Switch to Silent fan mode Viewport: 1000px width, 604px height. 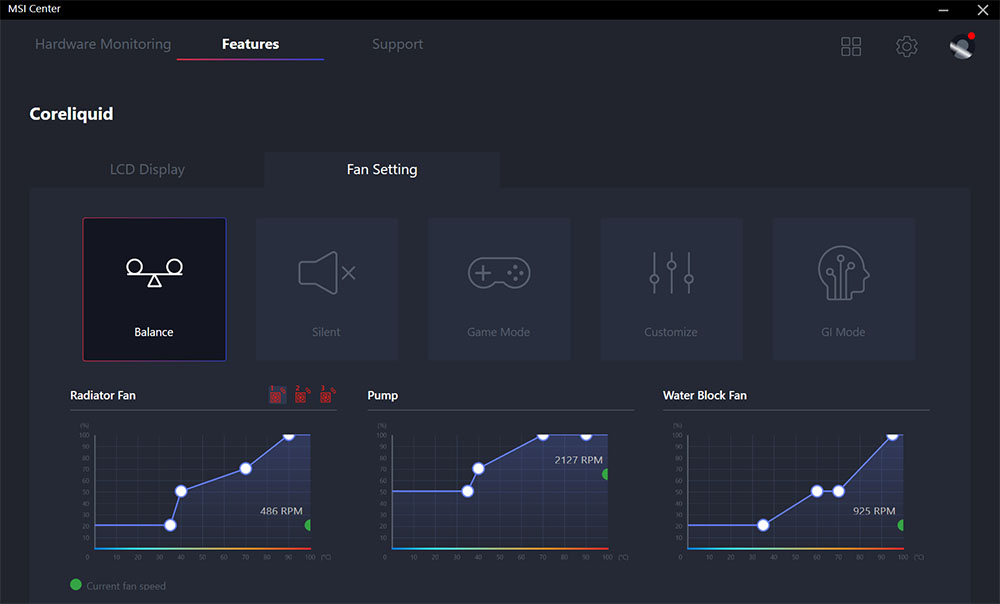327,289
